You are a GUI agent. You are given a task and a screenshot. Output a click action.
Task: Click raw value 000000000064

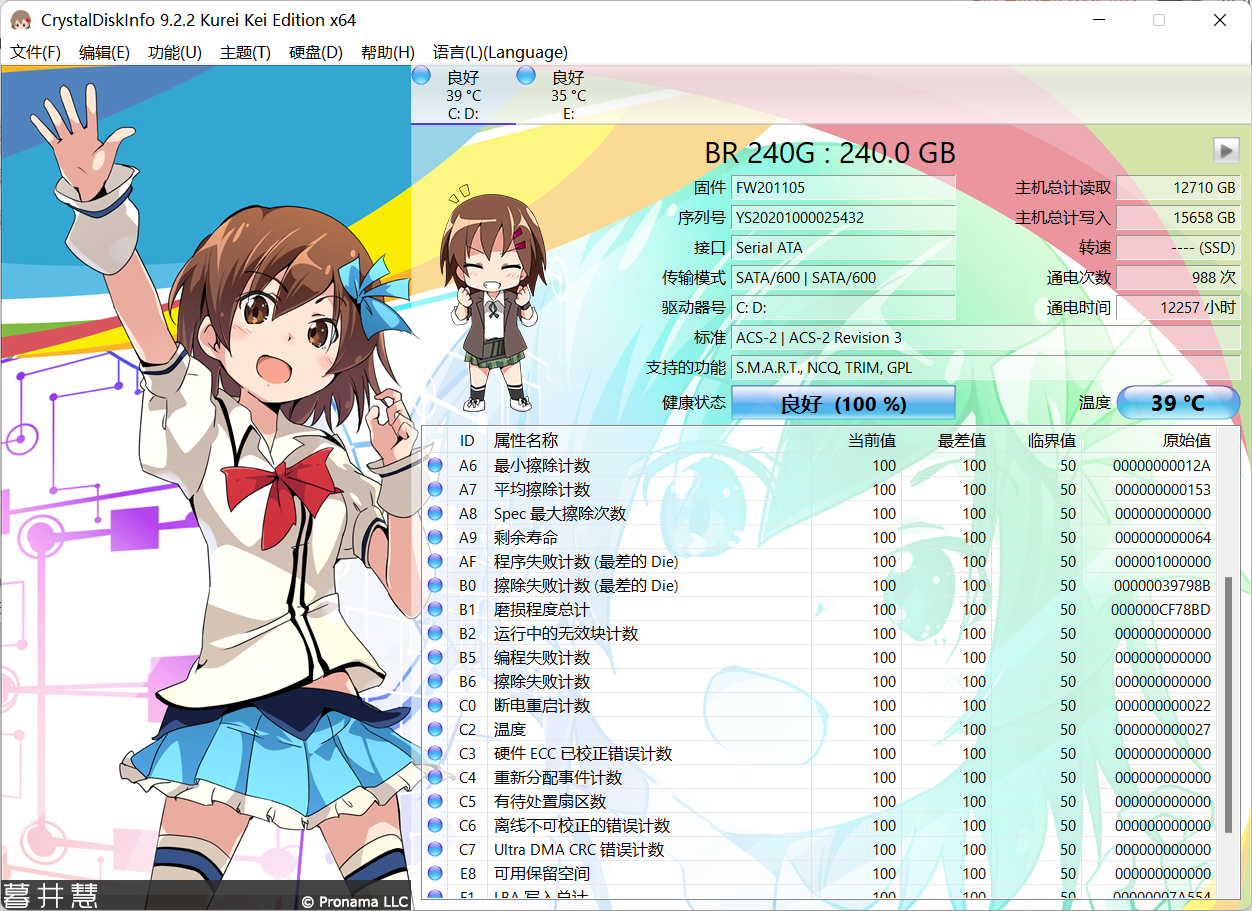coord(1162,537)
